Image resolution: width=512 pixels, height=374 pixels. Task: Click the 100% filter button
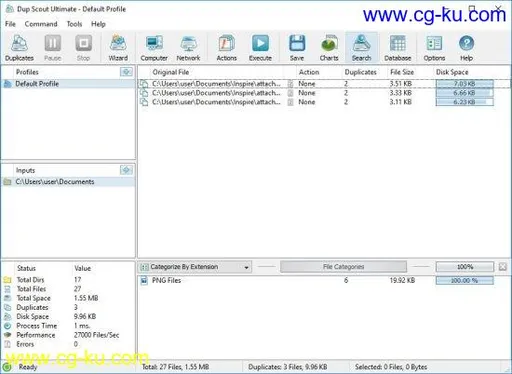pos(465,267)
